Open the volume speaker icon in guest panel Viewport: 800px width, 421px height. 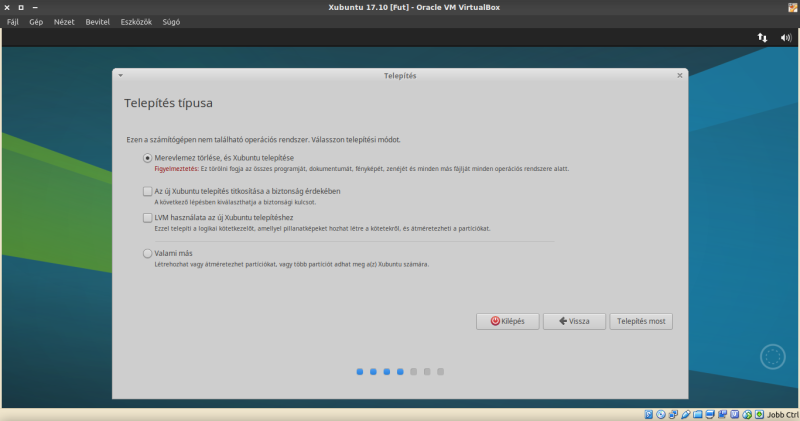pyautogui.click(x=786, y=37)
